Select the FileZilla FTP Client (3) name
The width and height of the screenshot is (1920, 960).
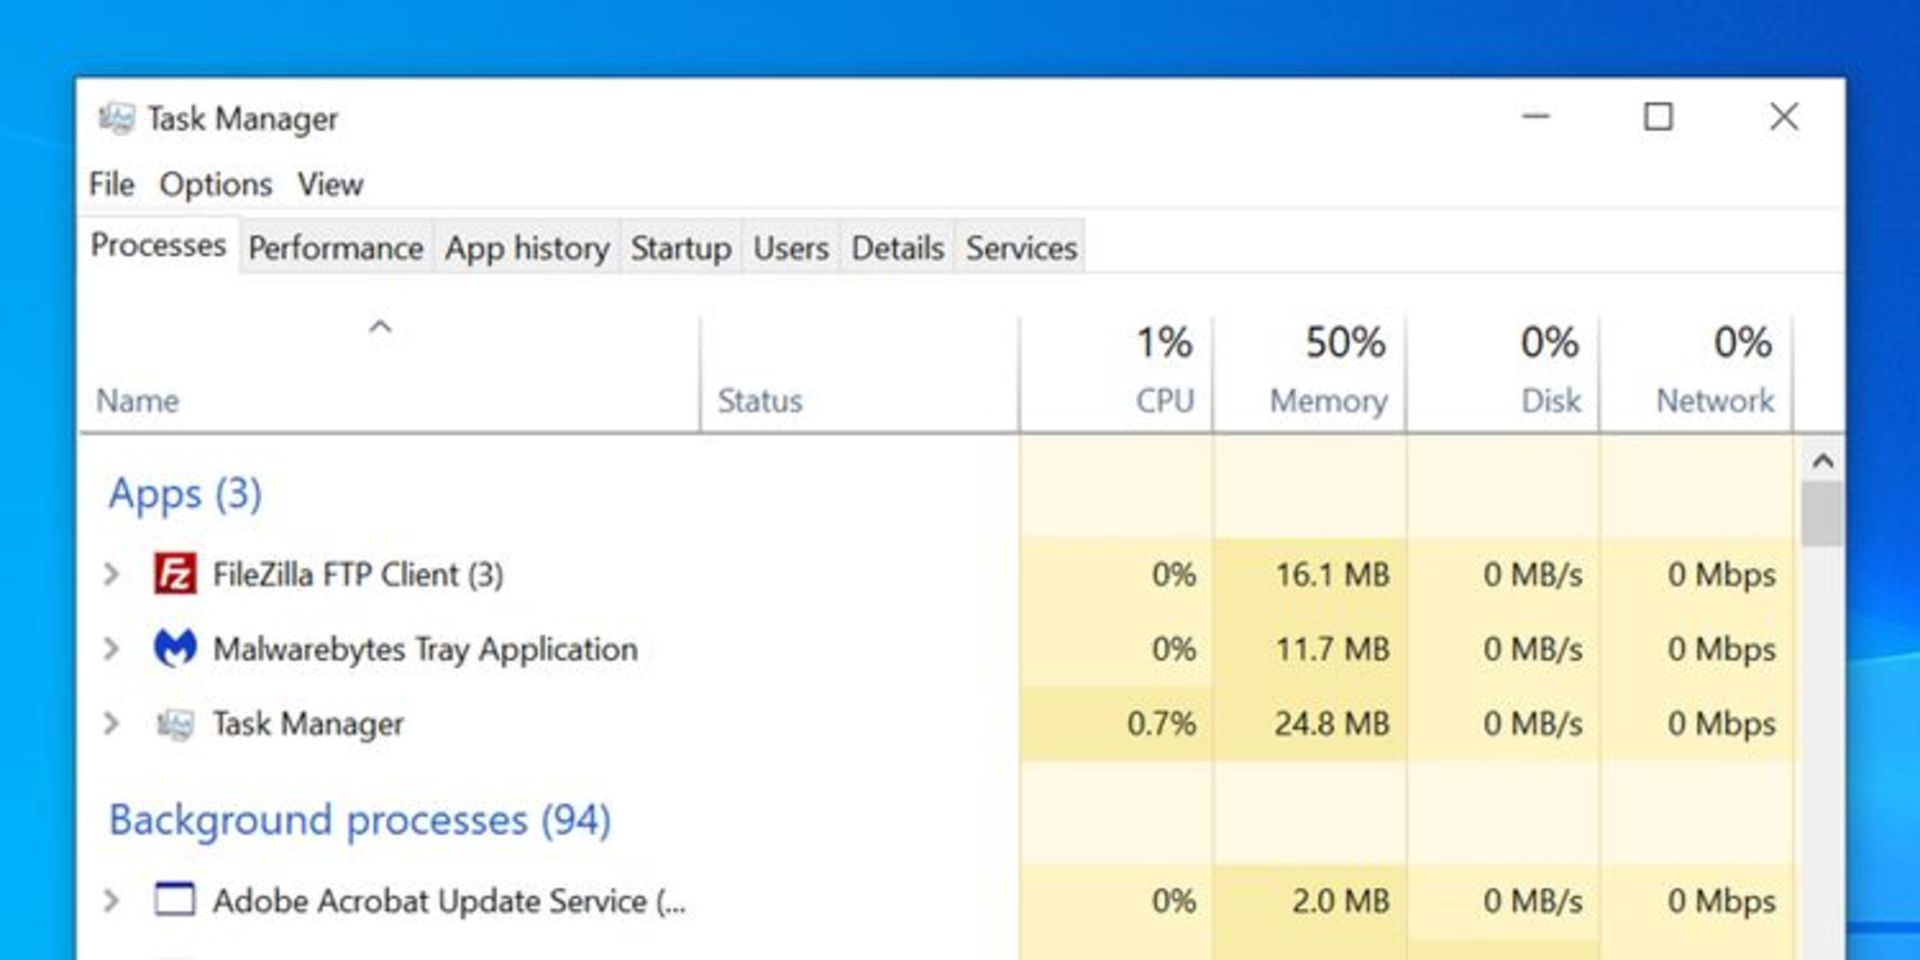[358, 574]
